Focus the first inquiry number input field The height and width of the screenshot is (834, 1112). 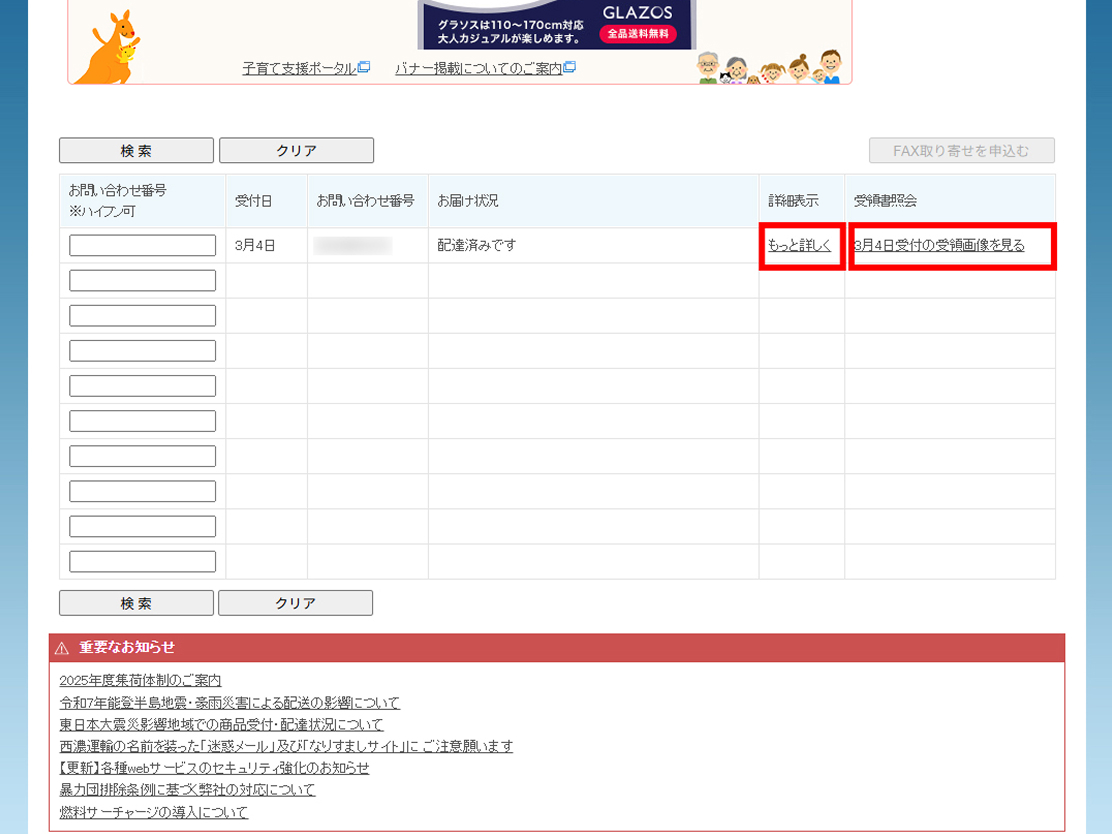pyautogui.click(x=143, y=245)
